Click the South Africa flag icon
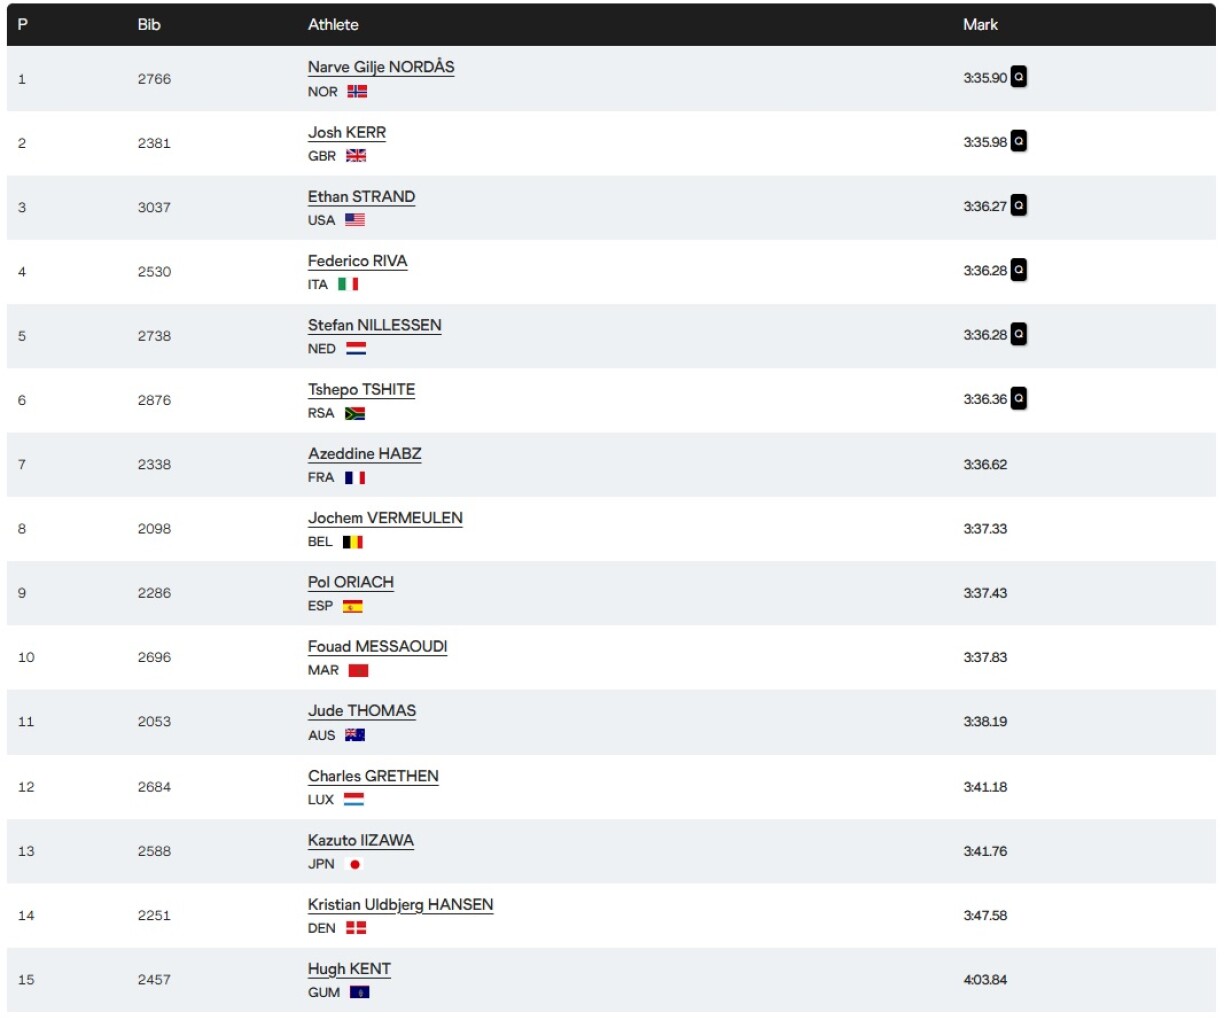Screen dimensions: 1224x1020 [x=355, y=413]
